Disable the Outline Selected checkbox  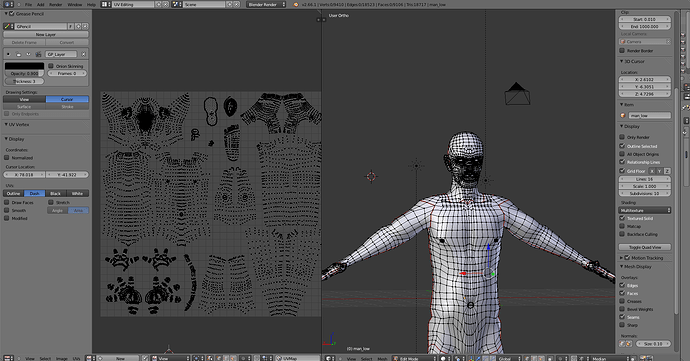click(x=622, y=145)
